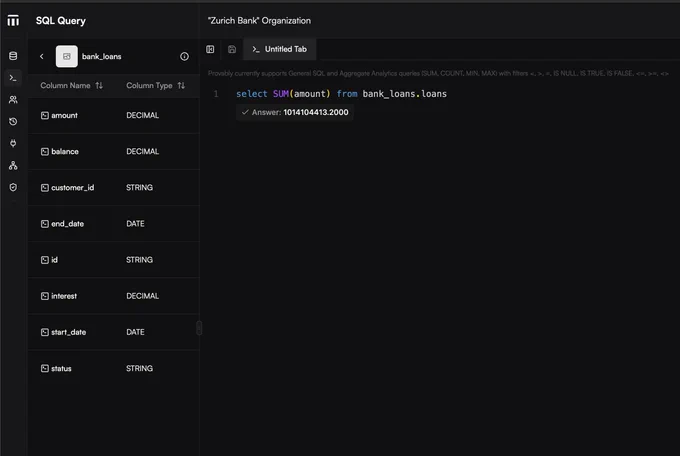
Task: Click the start_date column icon
Action: pos(45,332)
